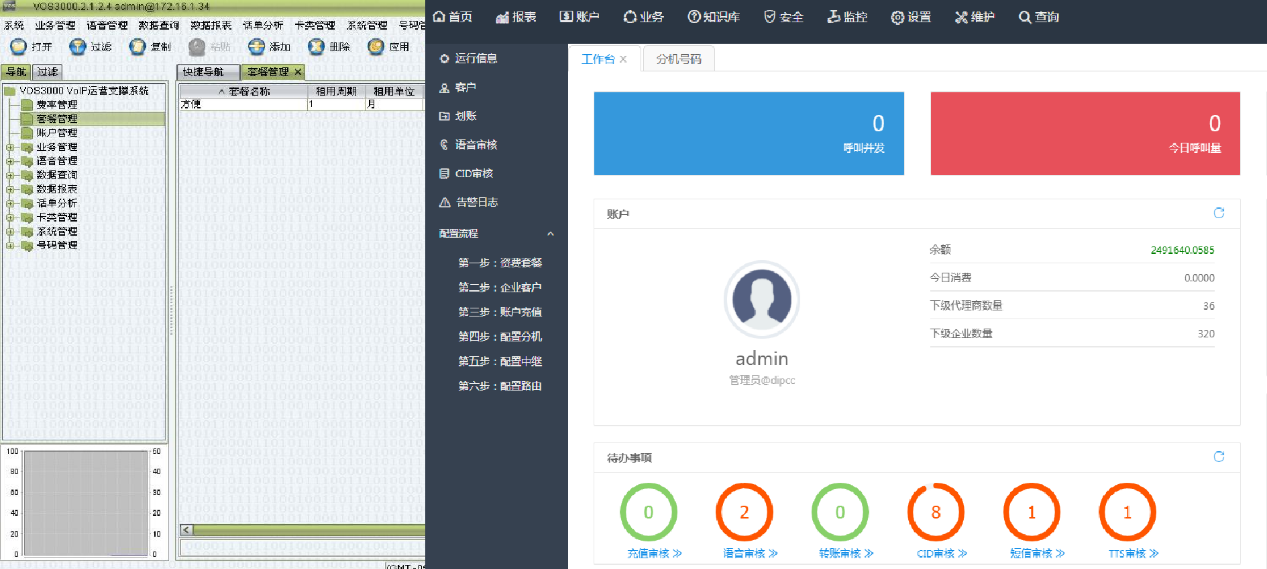Expand the 业务管理 tree node
The image size is (1267, 569).
pos(9,147)
